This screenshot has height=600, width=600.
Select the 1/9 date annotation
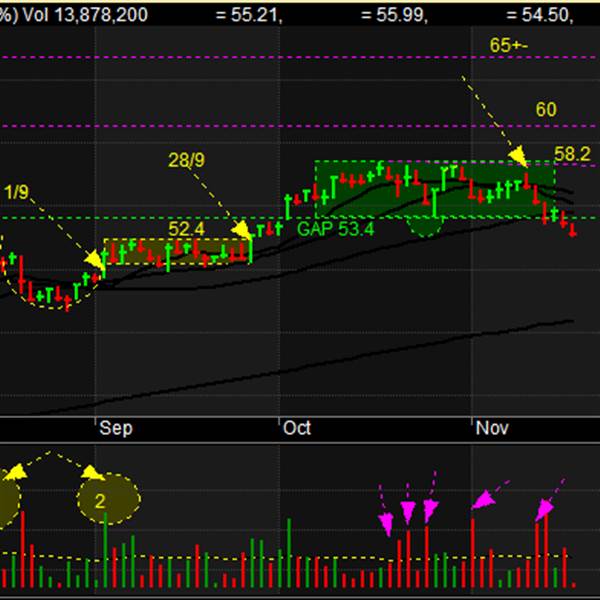coord(16,192)
